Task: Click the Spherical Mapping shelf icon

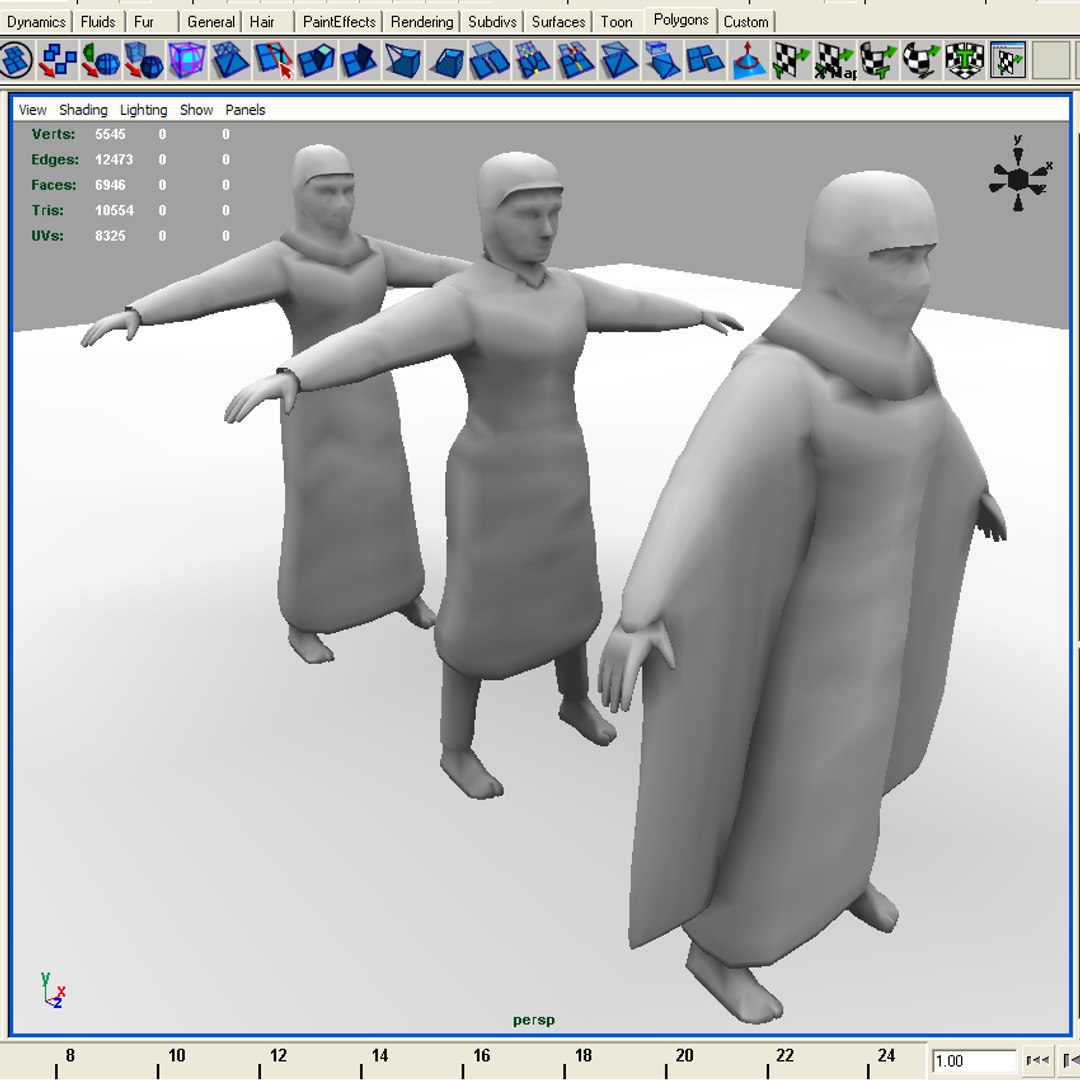Action: point(921,60)
